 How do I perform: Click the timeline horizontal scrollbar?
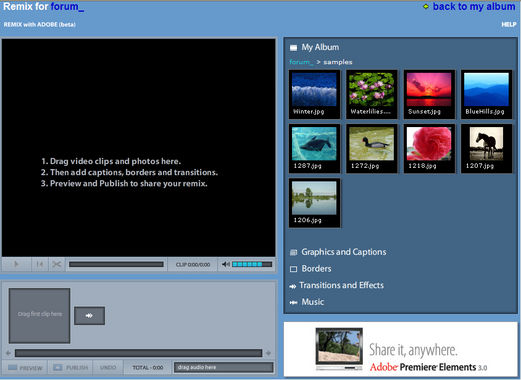[x=138, y=353]
